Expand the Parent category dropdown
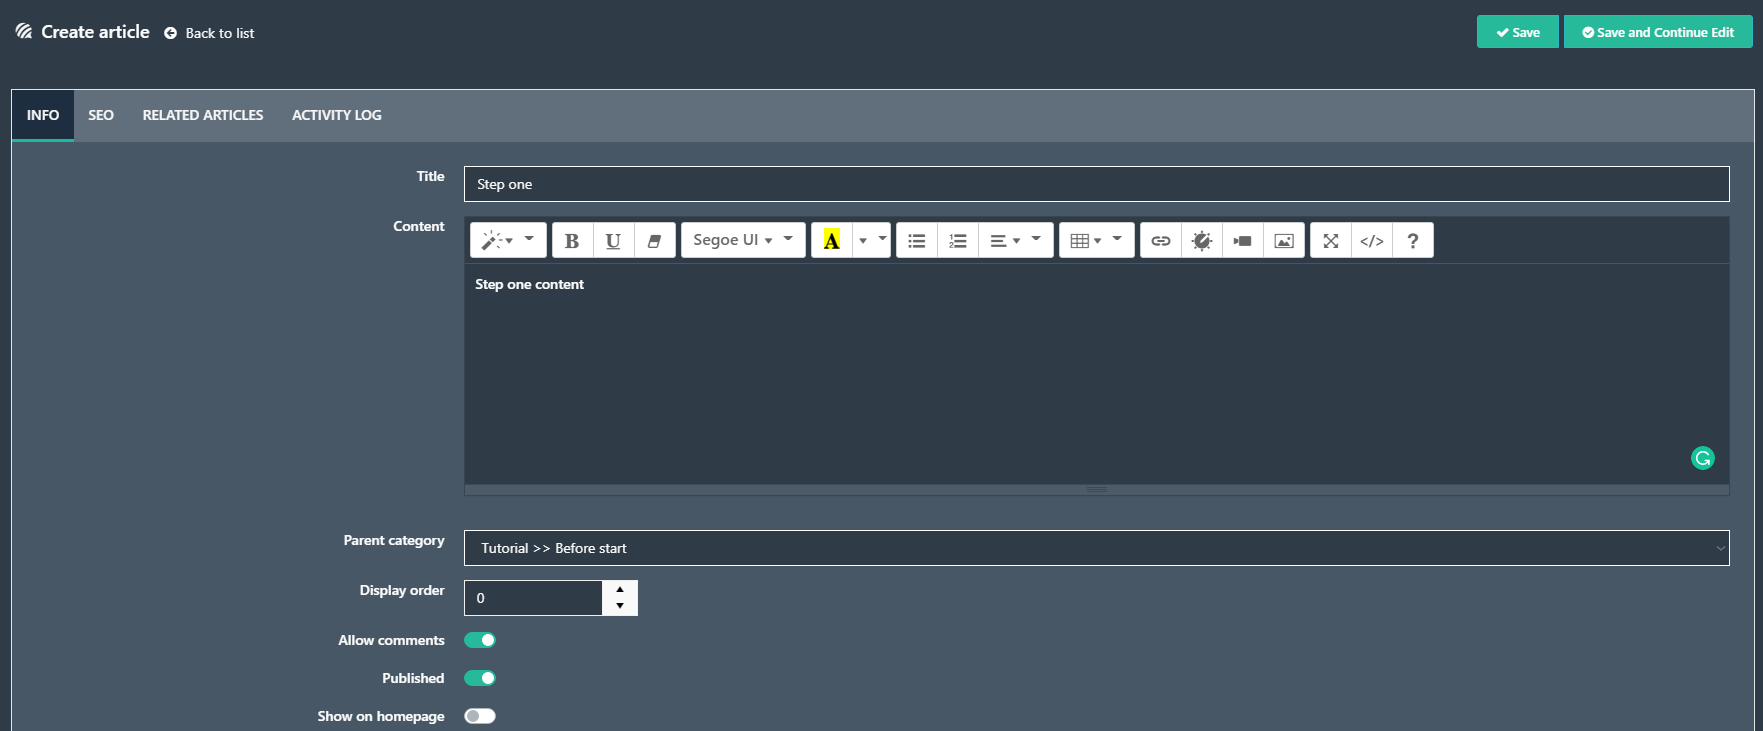The image size is (1763, 731). point(1096,548)
